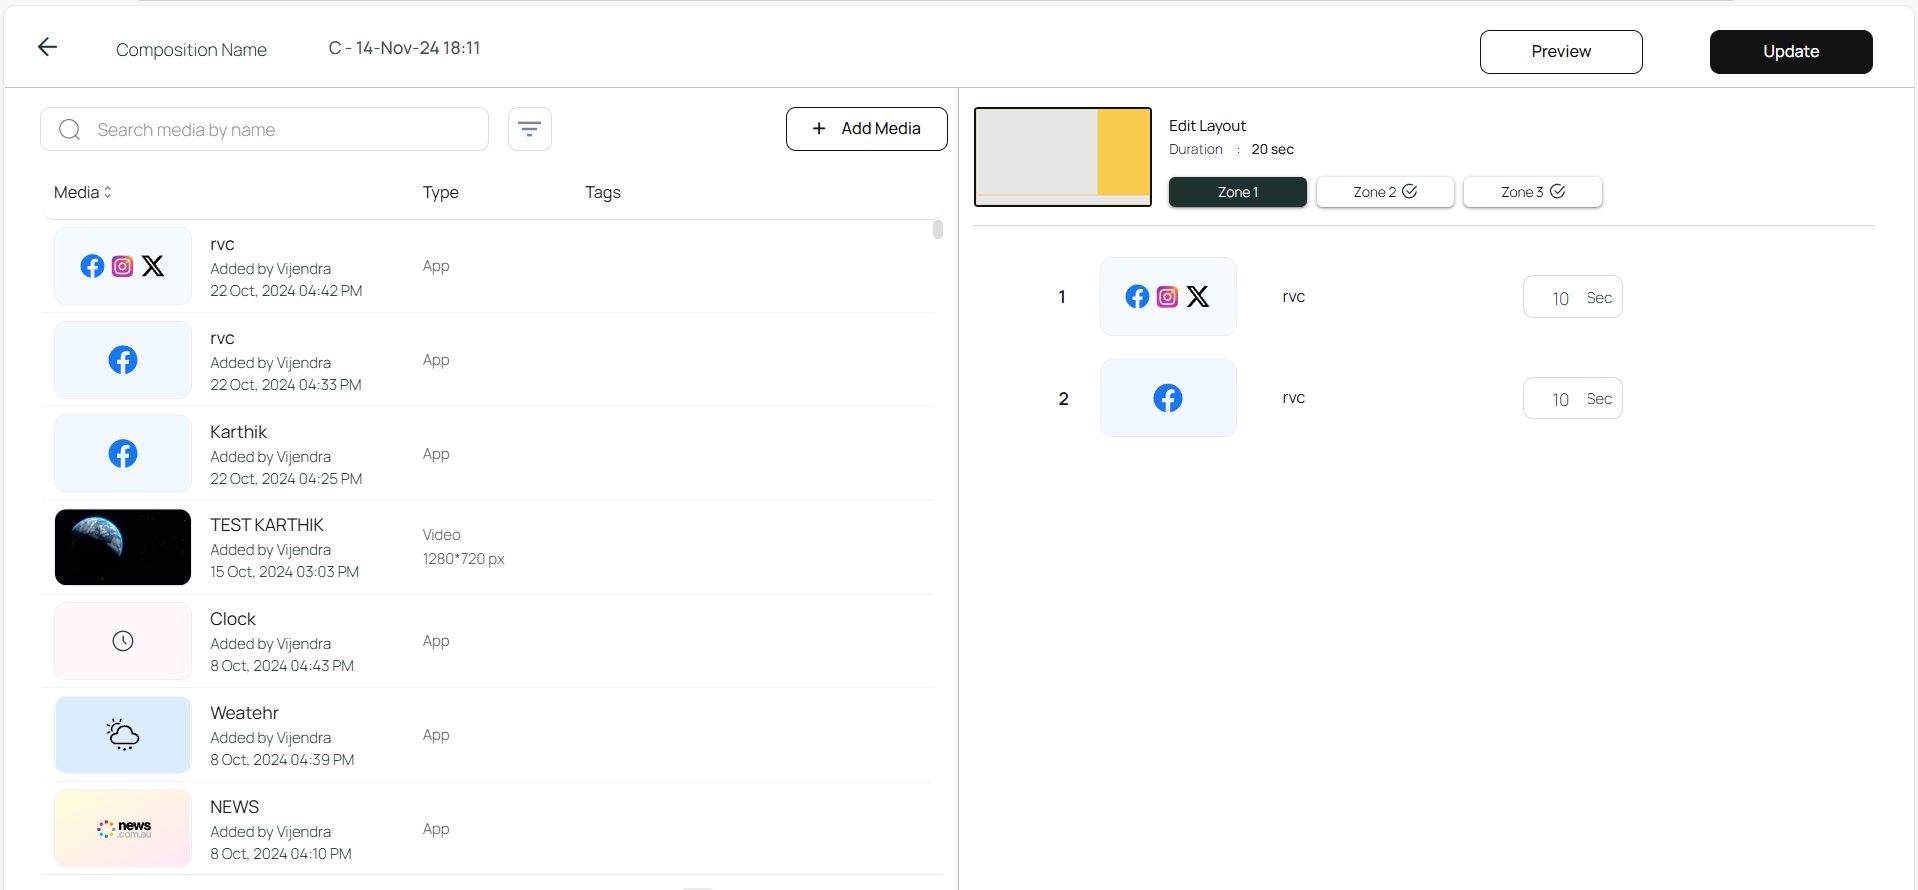Open the media filter options
This screenshot has height=890, width=1918.
(529, 129)
